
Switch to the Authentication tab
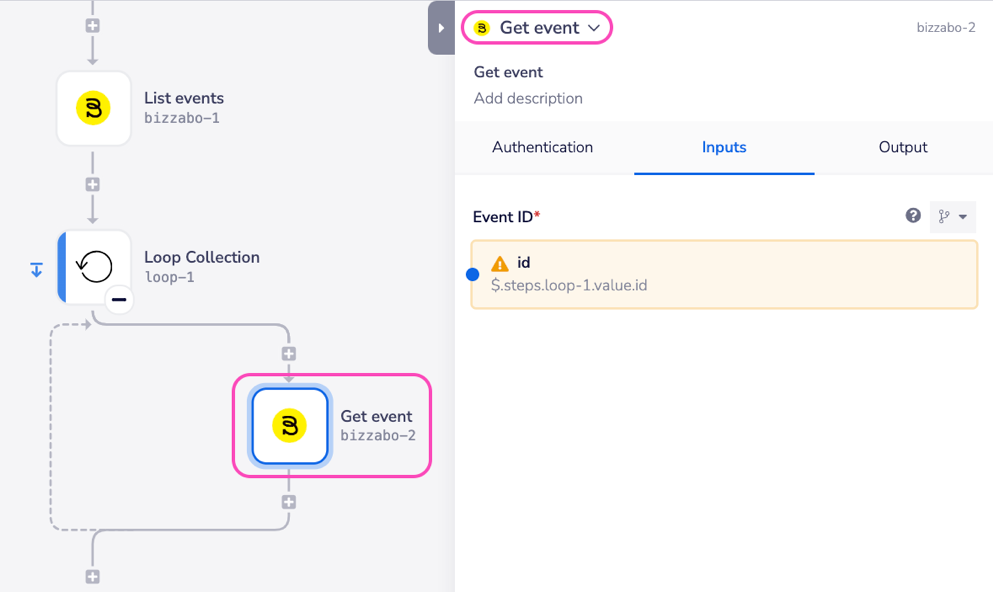[542, 147]
